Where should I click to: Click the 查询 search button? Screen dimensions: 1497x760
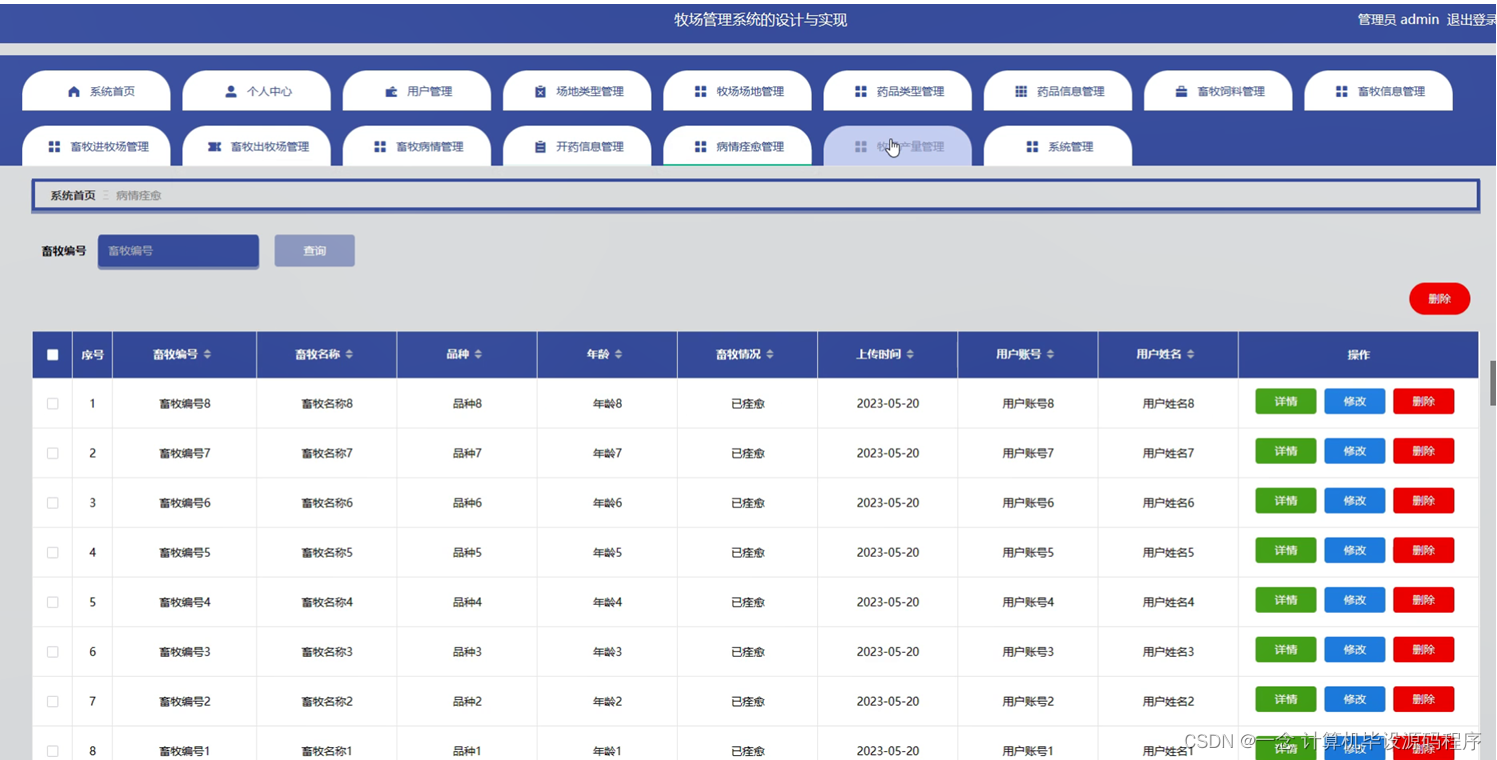tap(314, 251)
